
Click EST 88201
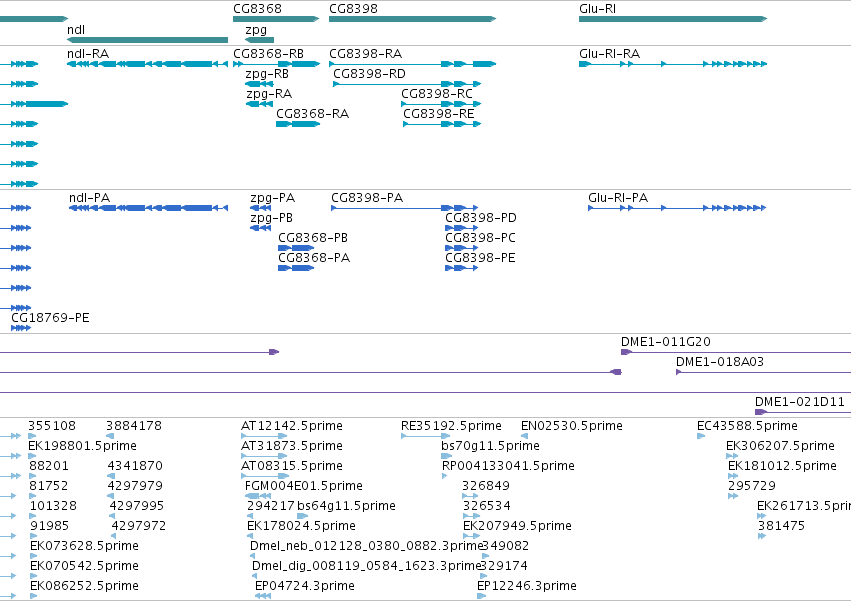click(x=32, y=476)
